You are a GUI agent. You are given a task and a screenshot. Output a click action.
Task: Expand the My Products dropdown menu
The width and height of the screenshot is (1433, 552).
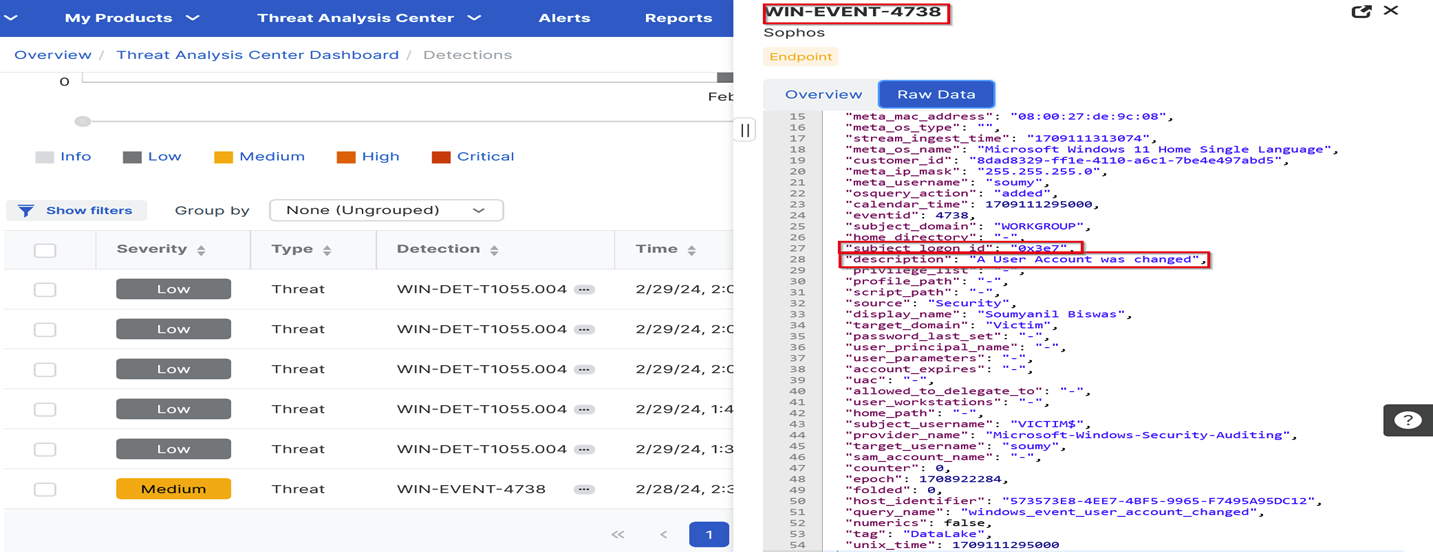point(132,18)
